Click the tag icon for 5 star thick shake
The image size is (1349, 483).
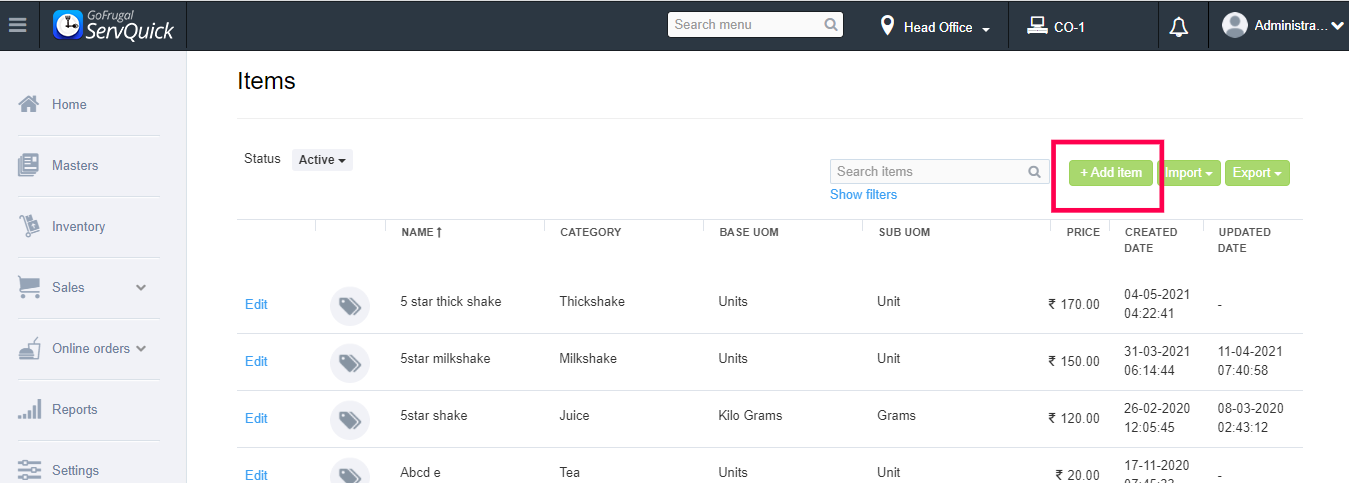(350, 306)
